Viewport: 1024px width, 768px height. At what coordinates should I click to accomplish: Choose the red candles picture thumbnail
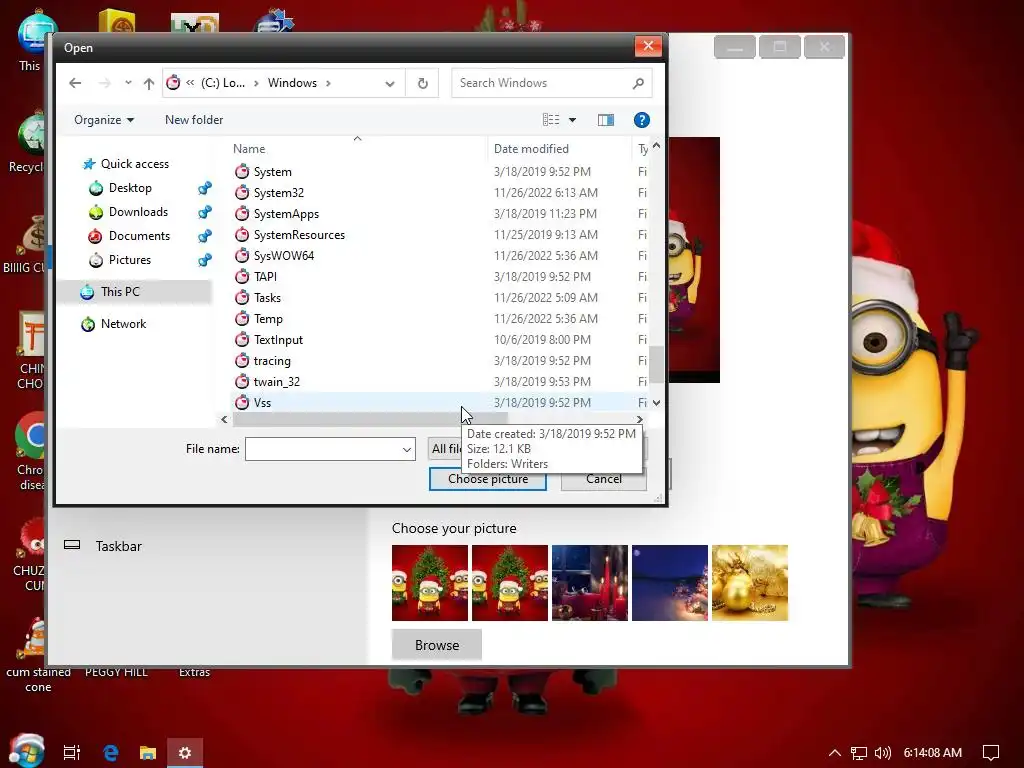click(590, 583)
